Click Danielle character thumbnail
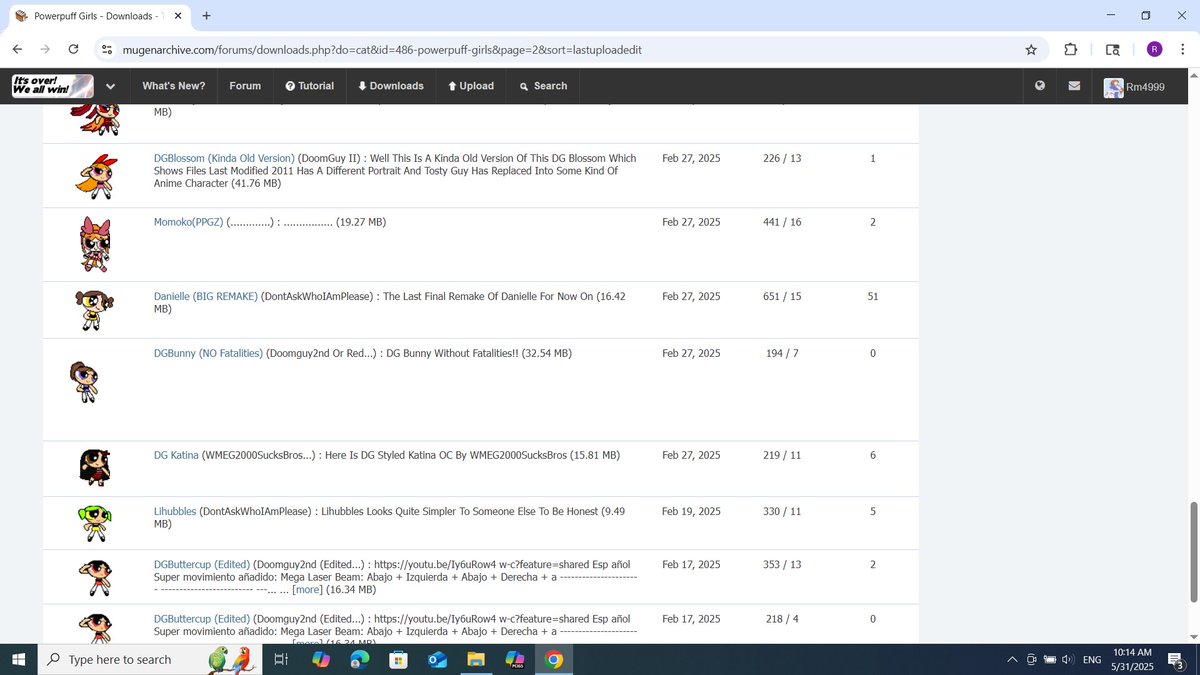The width and height of the screenshot is (1200, 675). coord(94,310)
